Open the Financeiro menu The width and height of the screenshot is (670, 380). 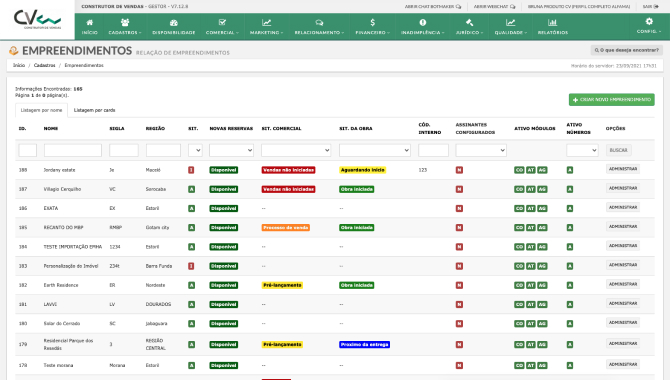click(372, 27)
